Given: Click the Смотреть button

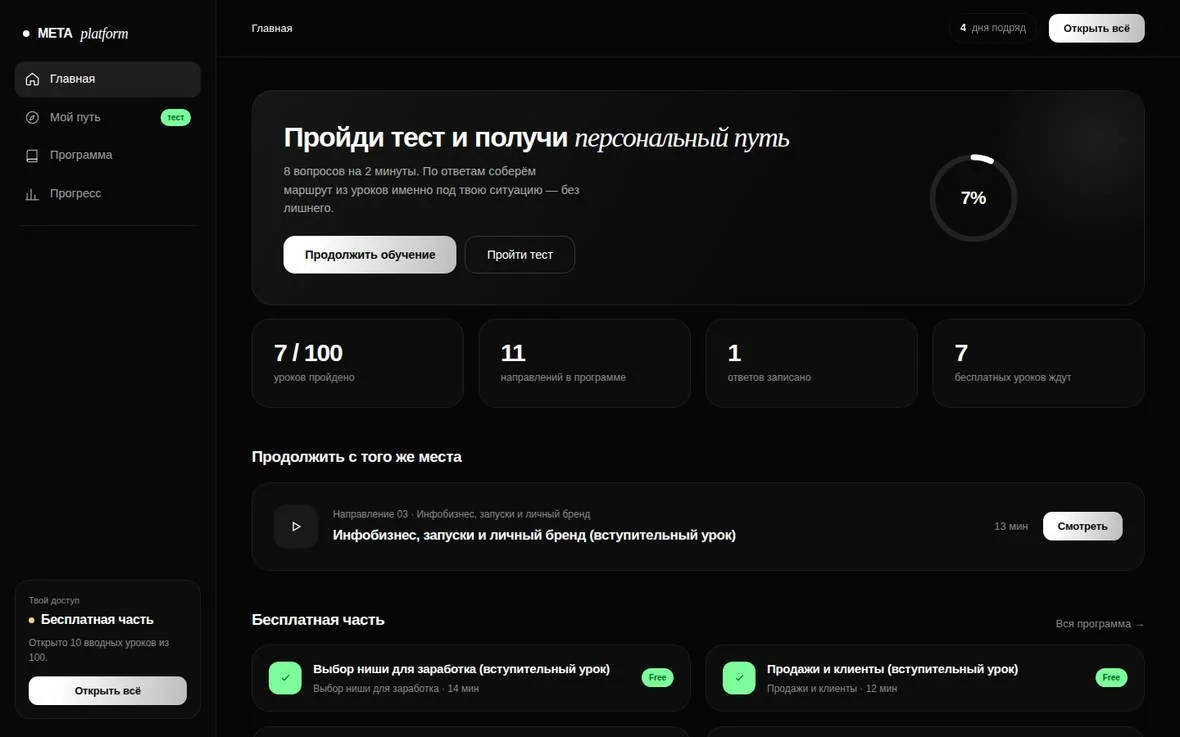Looking at the screenshot, I should pos(1082,526).
